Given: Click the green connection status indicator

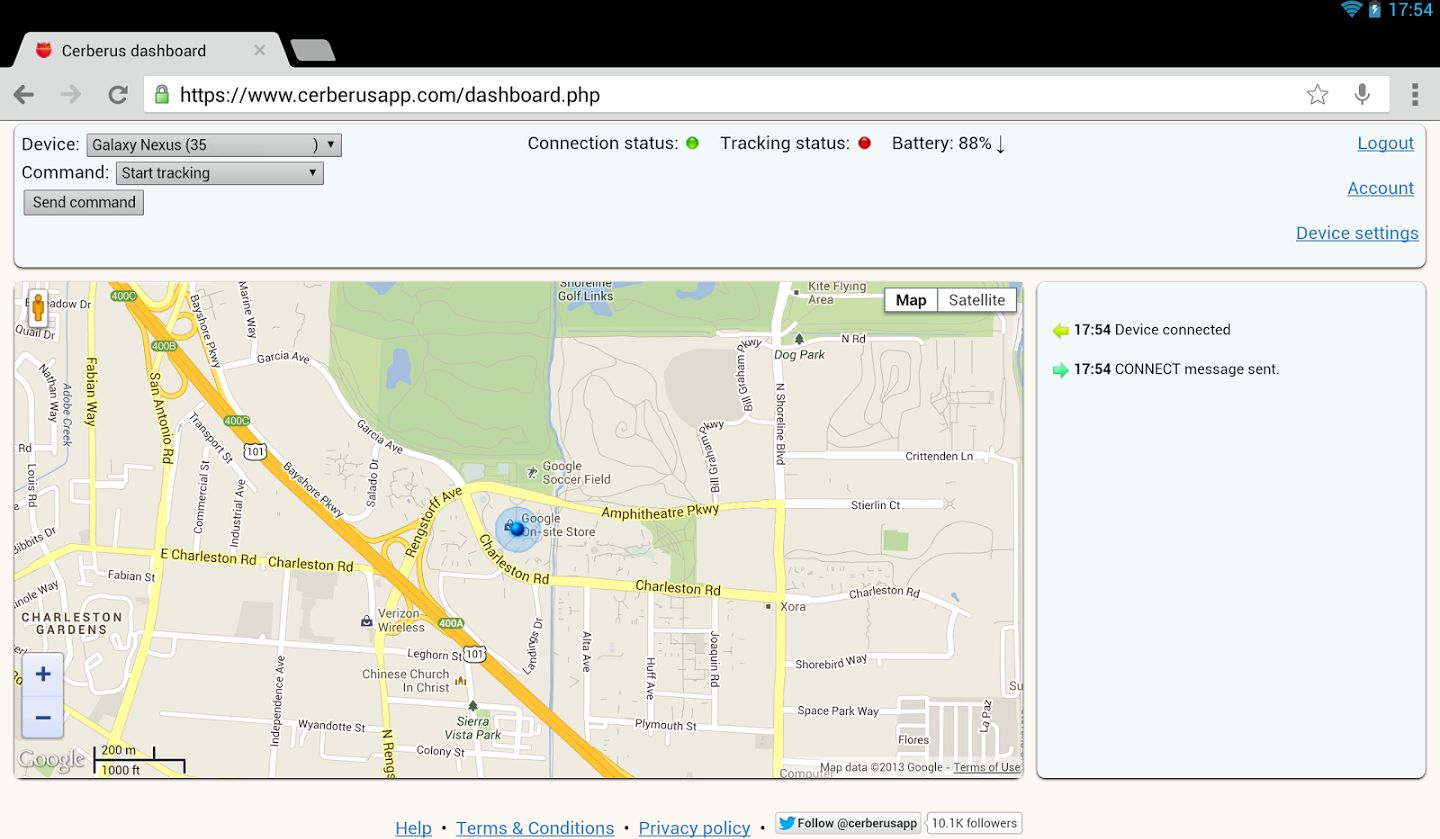Looking at the screenshot, I should click(692, 143).
